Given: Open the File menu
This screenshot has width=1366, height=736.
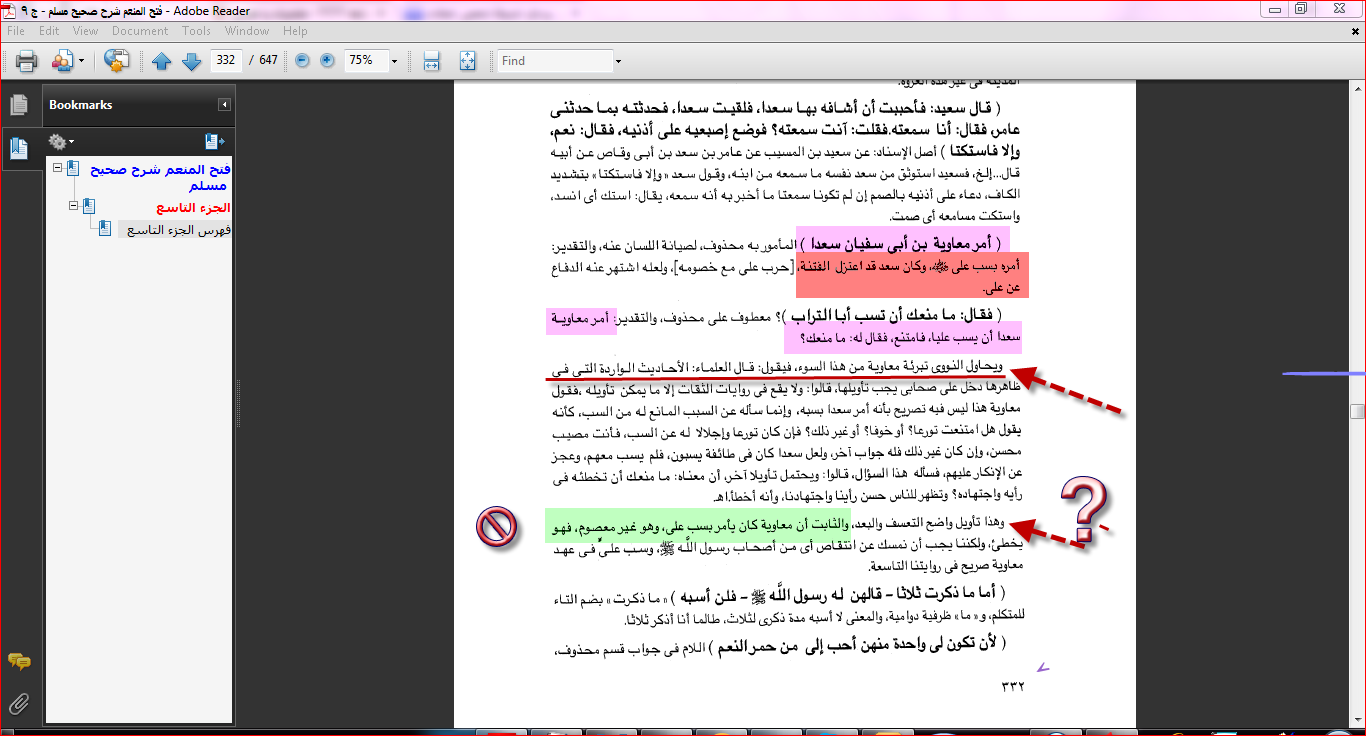Looking at the screenshot, I should click(x=16, y=31).
